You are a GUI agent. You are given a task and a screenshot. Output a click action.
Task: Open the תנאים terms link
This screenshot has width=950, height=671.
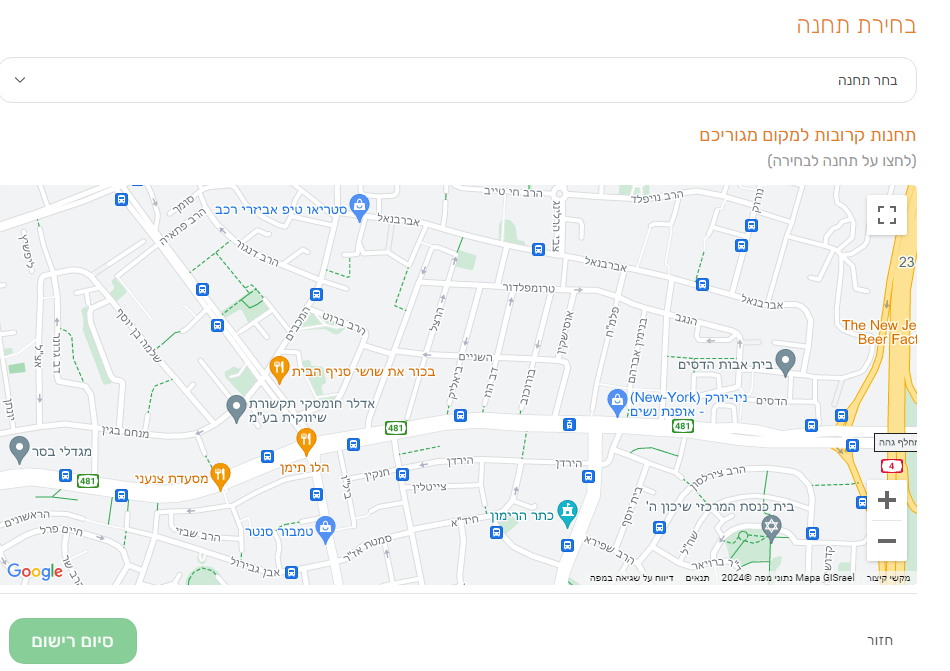(x=697, y=578)
